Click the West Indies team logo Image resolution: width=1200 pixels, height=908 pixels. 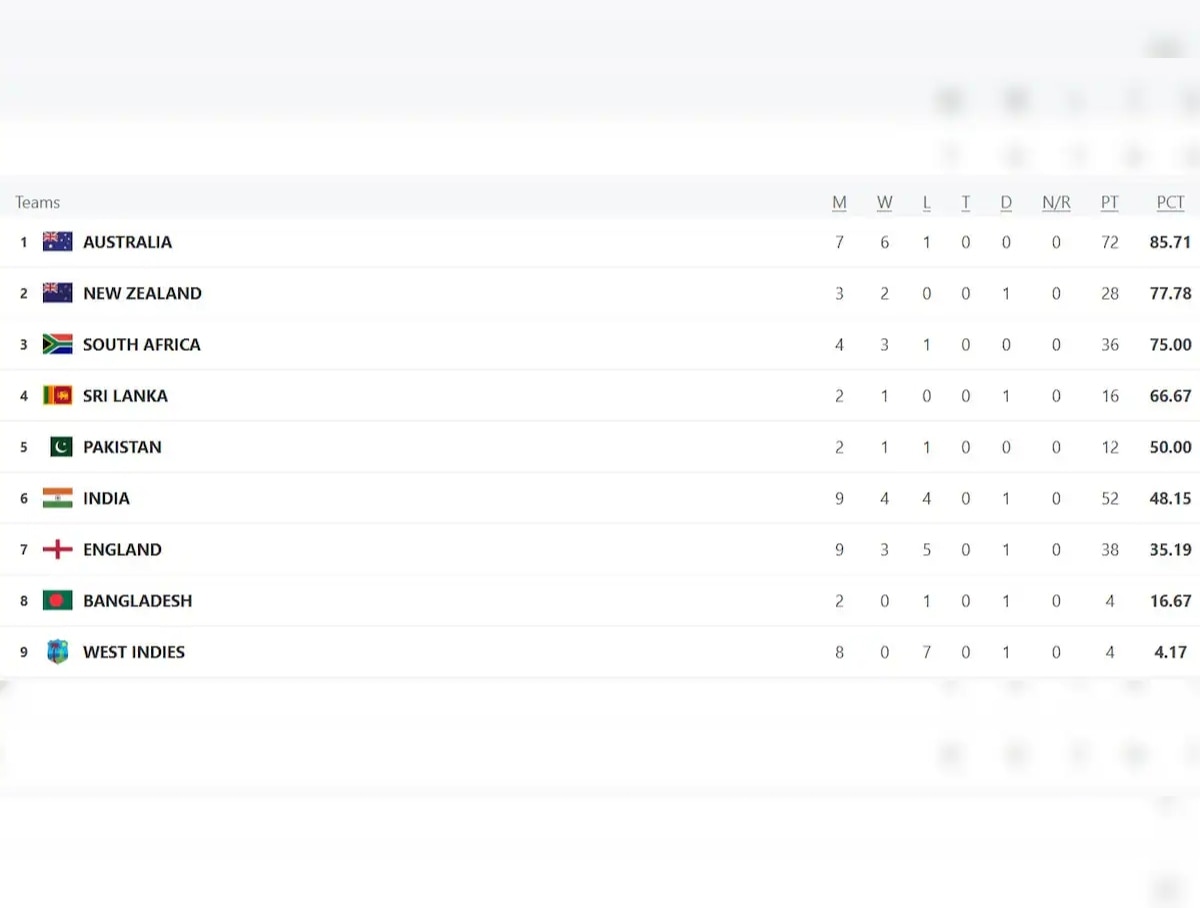[58, 652]
